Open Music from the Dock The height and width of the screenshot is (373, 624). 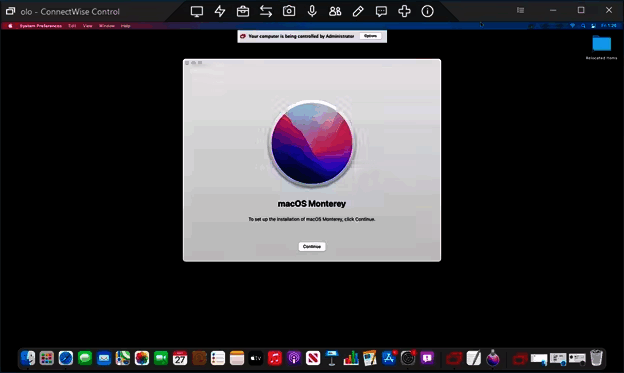275,358
